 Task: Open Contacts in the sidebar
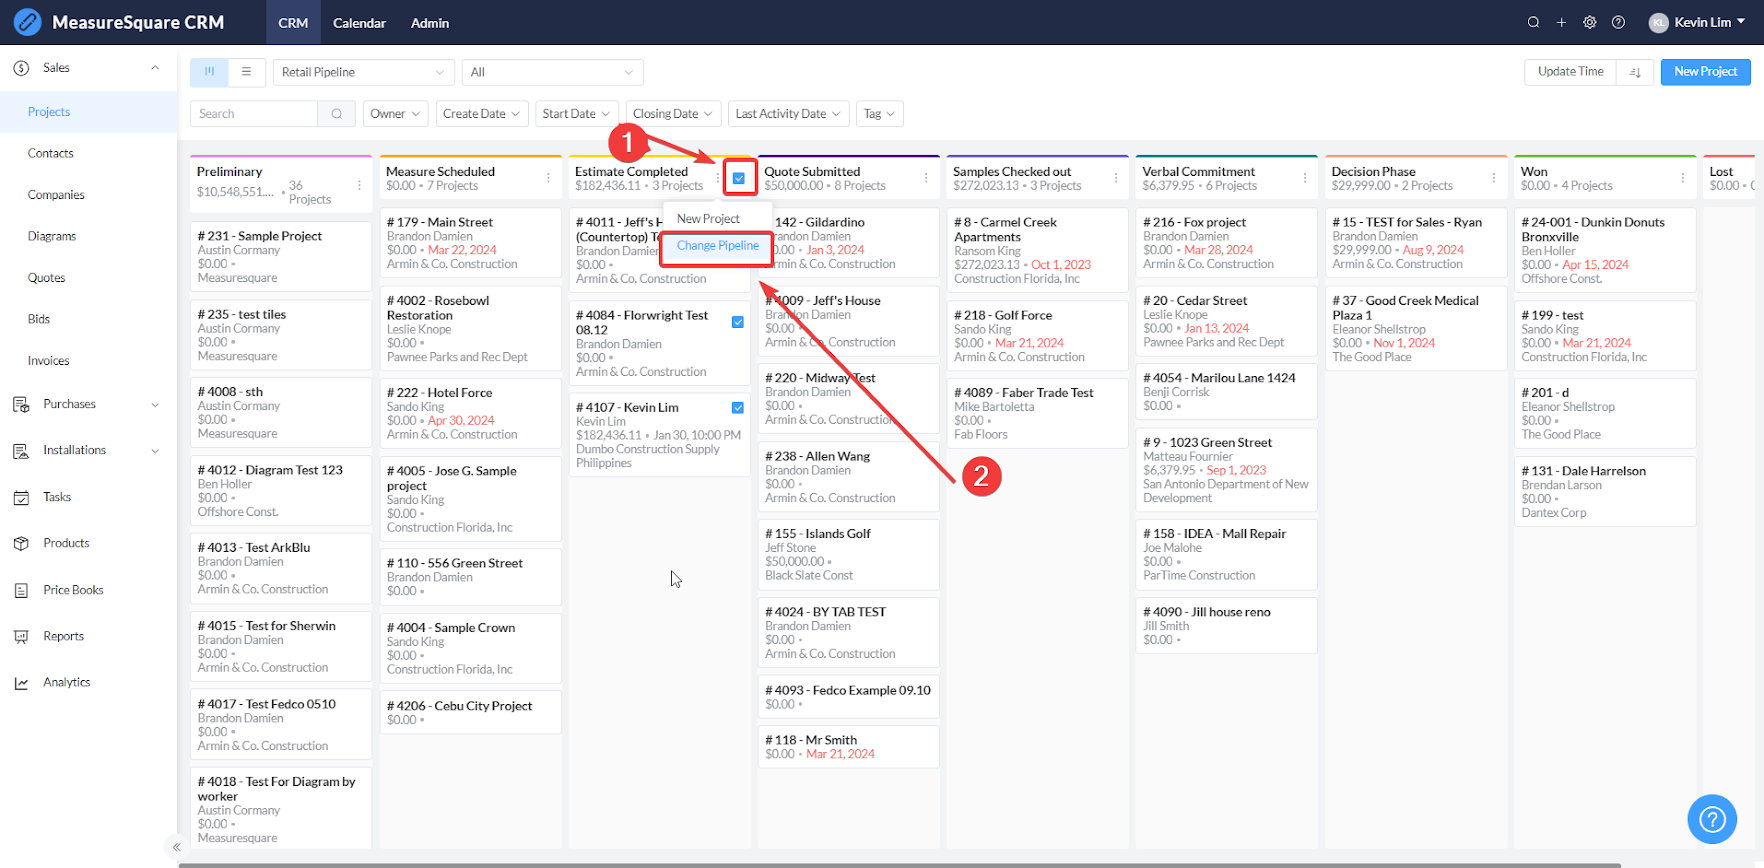[51, 153]
